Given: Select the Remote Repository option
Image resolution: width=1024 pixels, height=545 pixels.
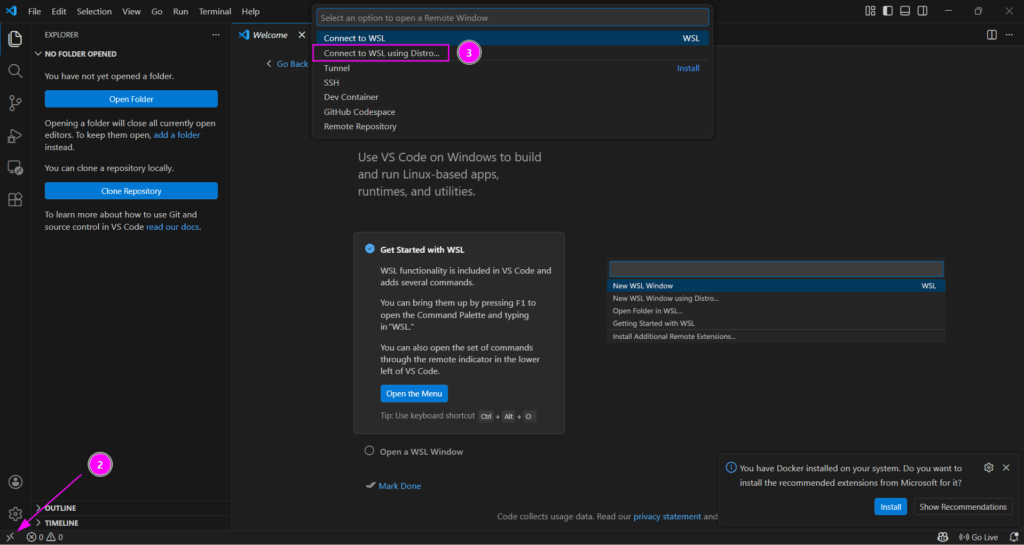Looking at the screenshot, I should coord(513,126).
